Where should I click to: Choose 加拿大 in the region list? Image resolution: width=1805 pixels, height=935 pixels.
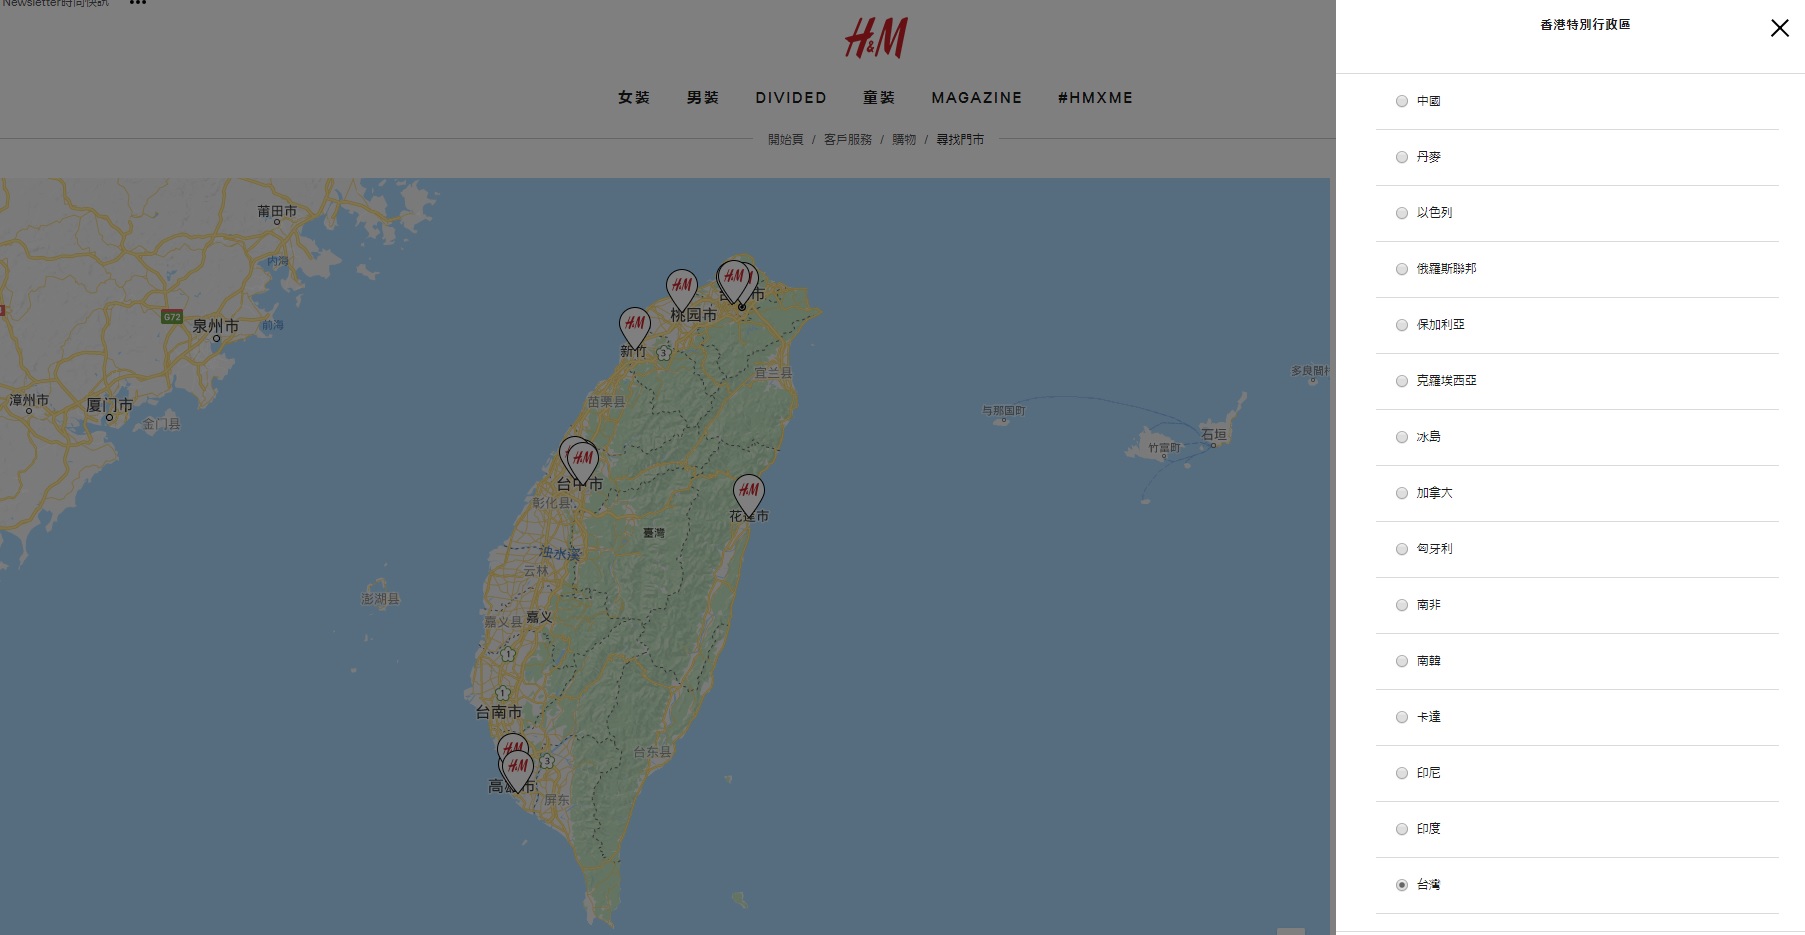click(1402, 493)
